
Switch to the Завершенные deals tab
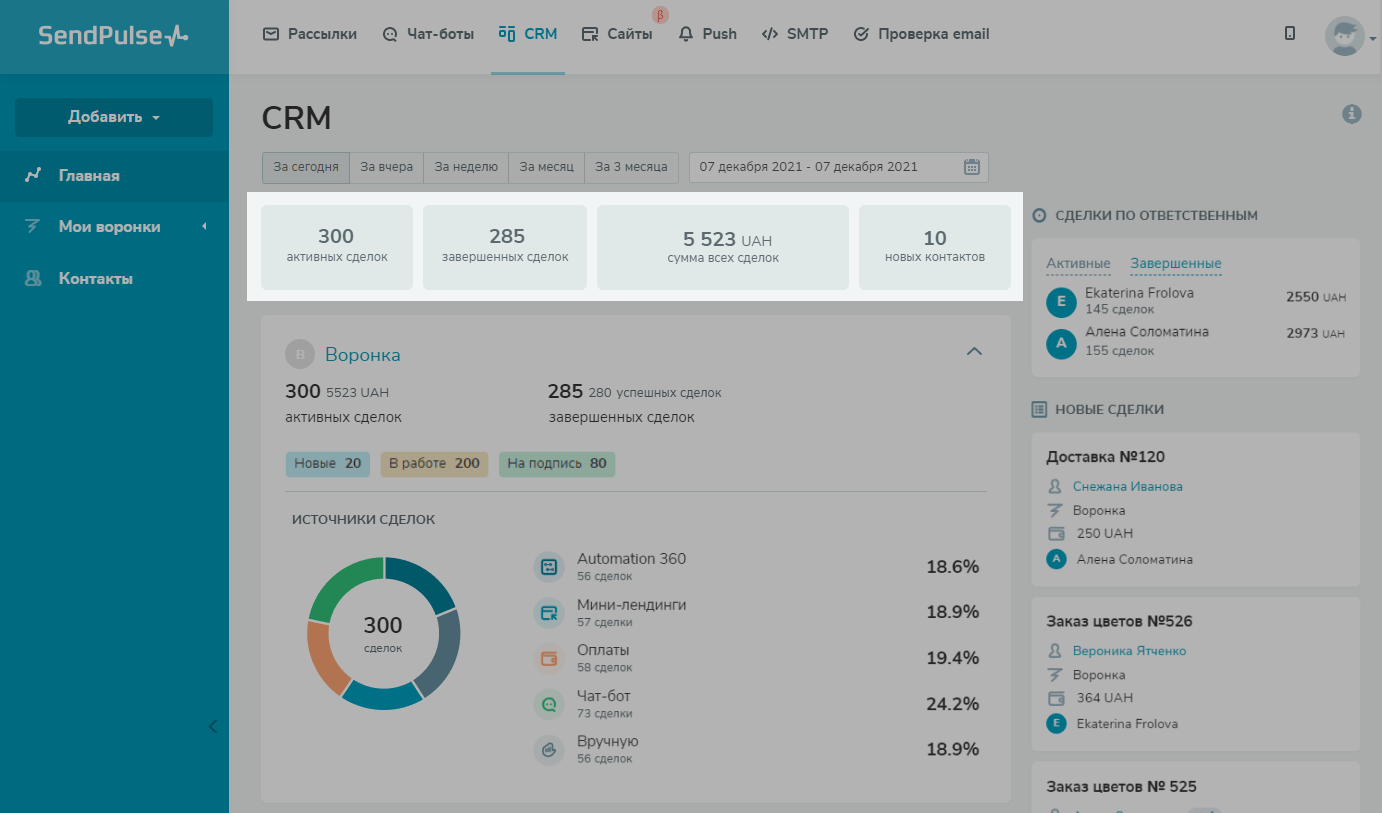coord(1176,264)
